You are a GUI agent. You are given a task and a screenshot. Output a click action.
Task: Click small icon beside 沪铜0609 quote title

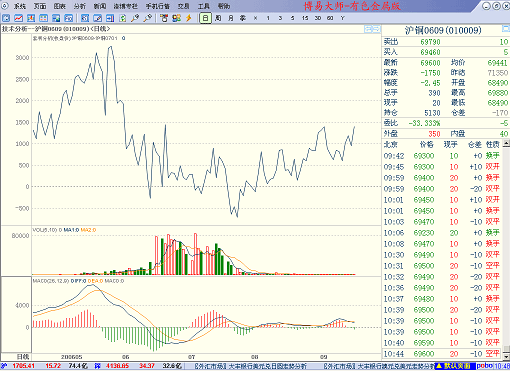tap(506, 29)
